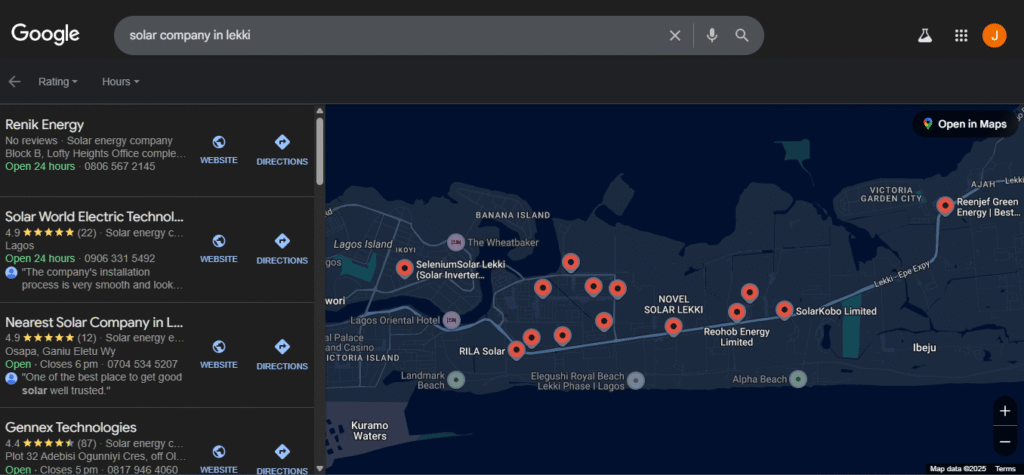Click the Google logo
The image size is (1024, 475).
click(x=46, y=34)
